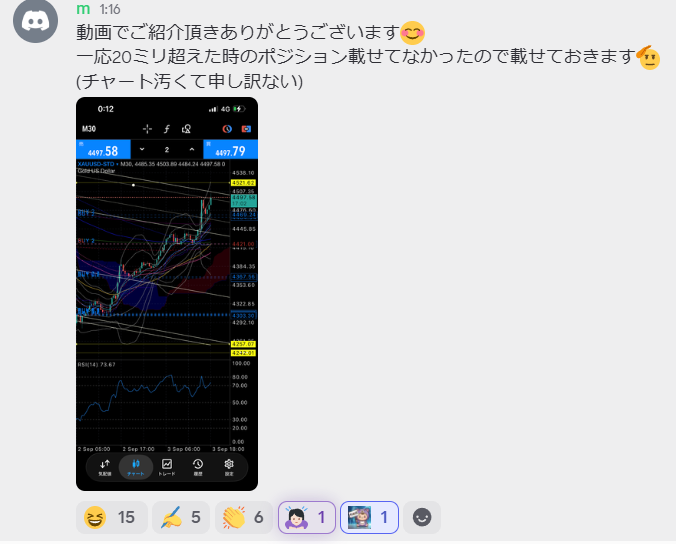Screen dimensions: 676x544
Task: Open the attached trading chart screenshot
Action: [167, 294]
